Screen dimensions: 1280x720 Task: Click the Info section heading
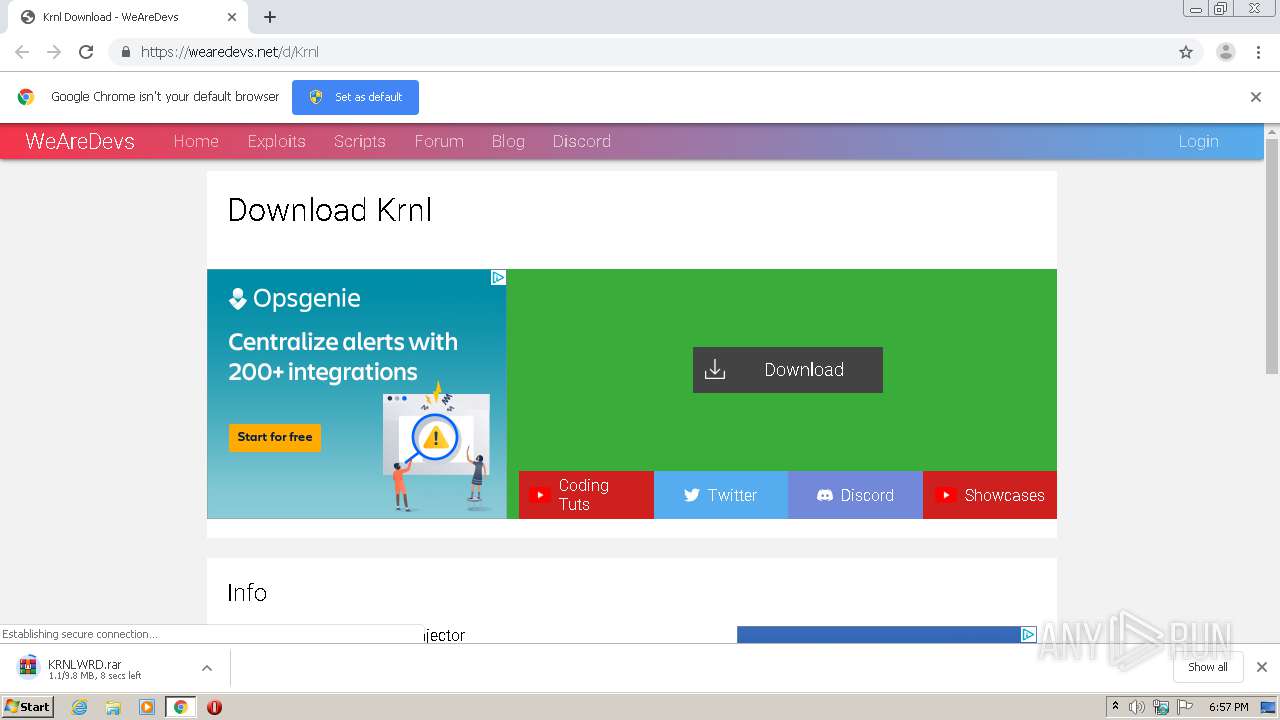click(247, 592)
